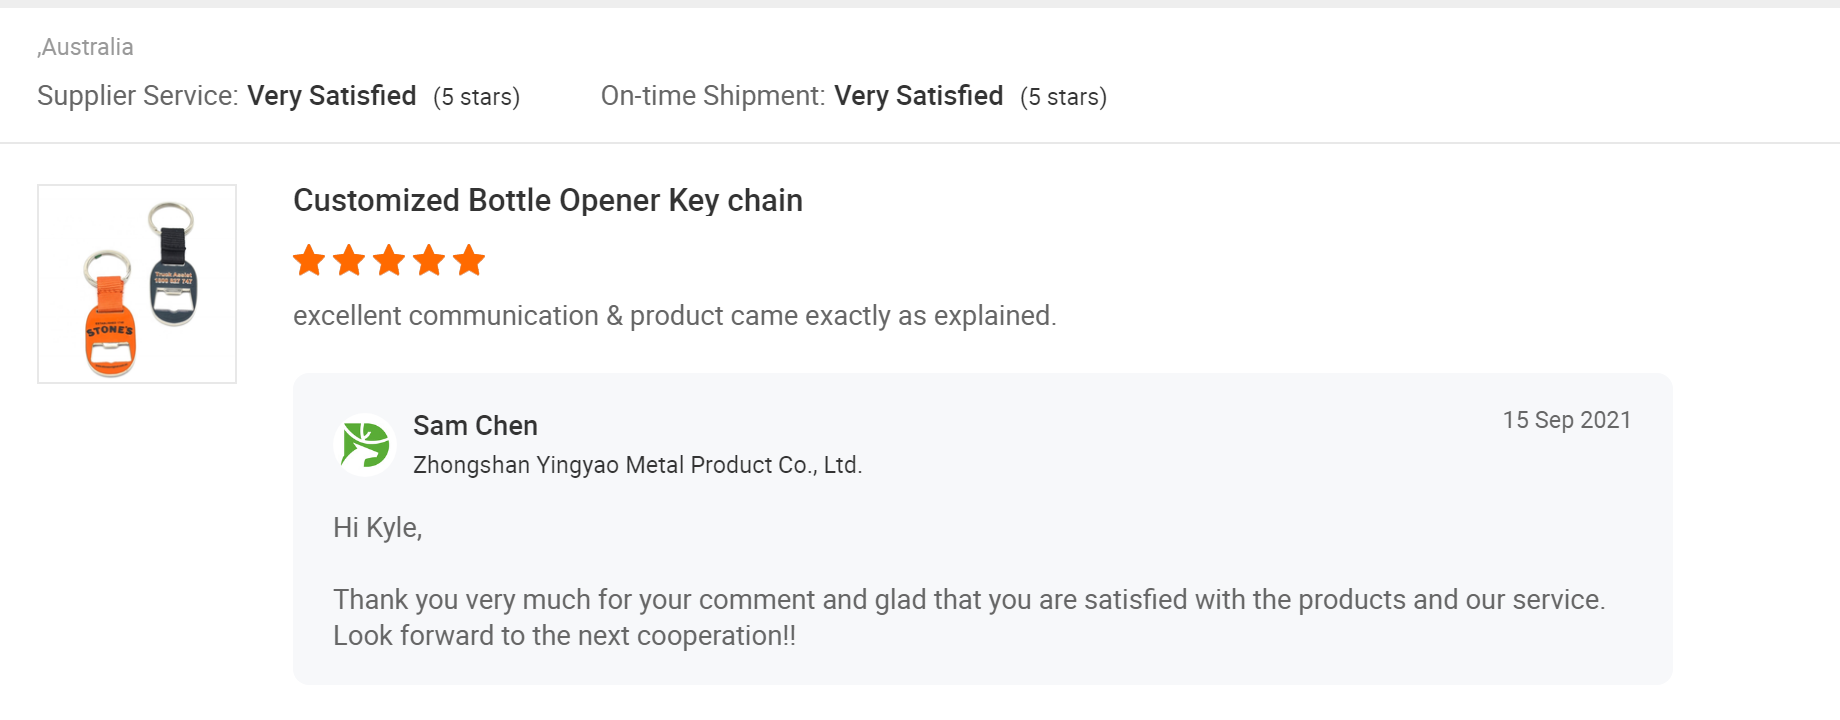Click the fourth orange rating star
The height and width of the screenshot is (720, 1840).
(x=429, y=261)
